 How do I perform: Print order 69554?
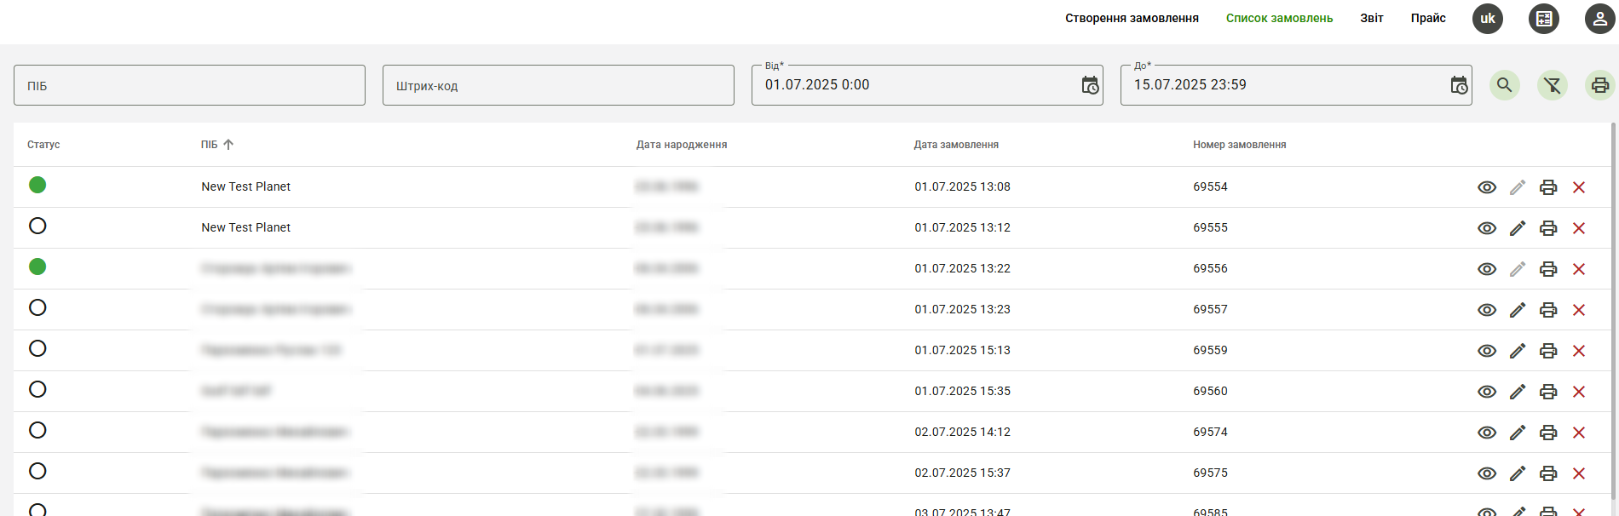click(x=1548, y=187)
